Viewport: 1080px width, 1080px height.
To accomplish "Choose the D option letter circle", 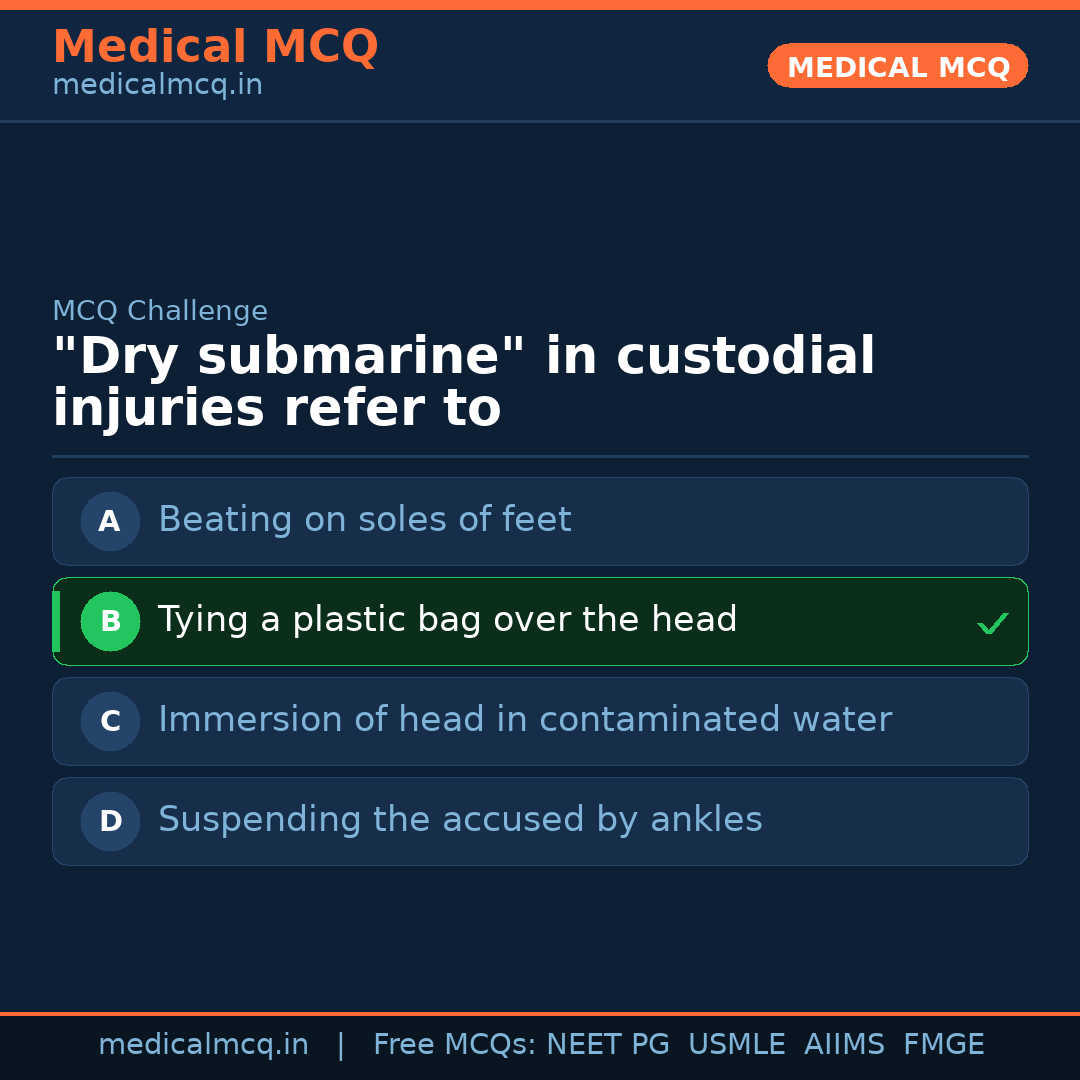I will [x=110, y=821].
